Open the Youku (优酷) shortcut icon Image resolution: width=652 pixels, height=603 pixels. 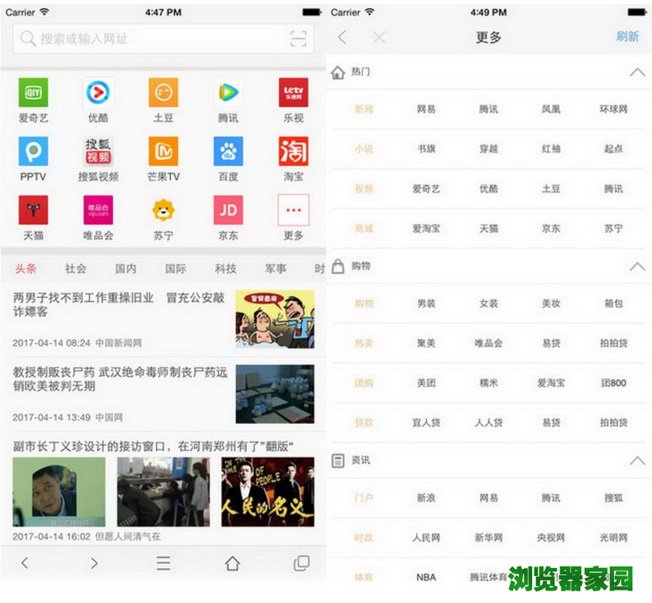point(98,93)
